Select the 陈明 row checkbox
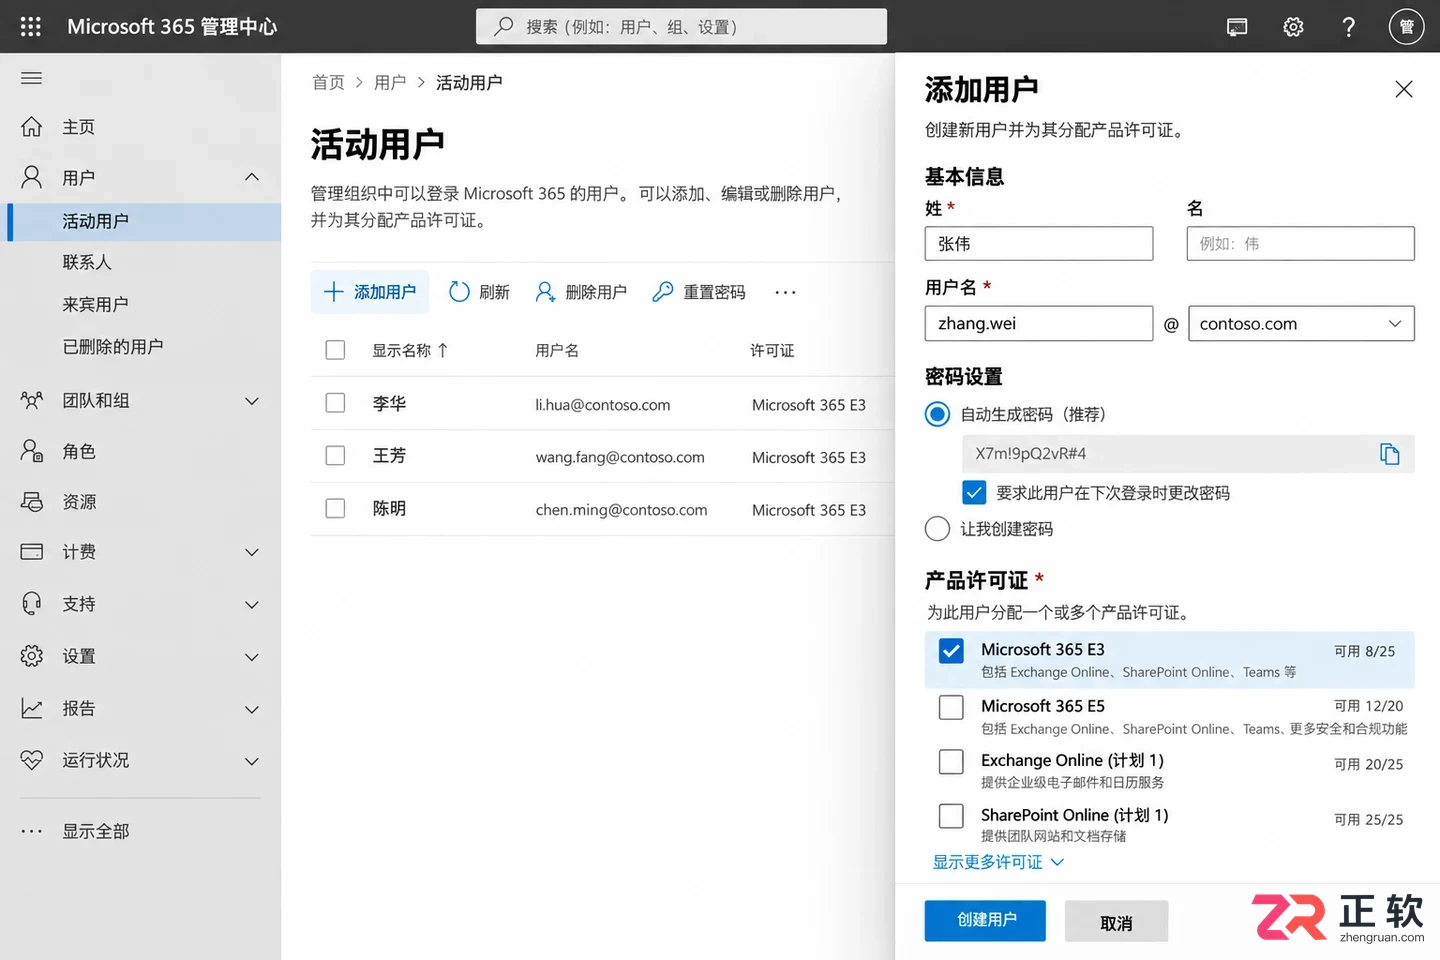Image resolution: width=1440 pixels, height=960 pixels. pyautogui.click(x=335, y=509)
